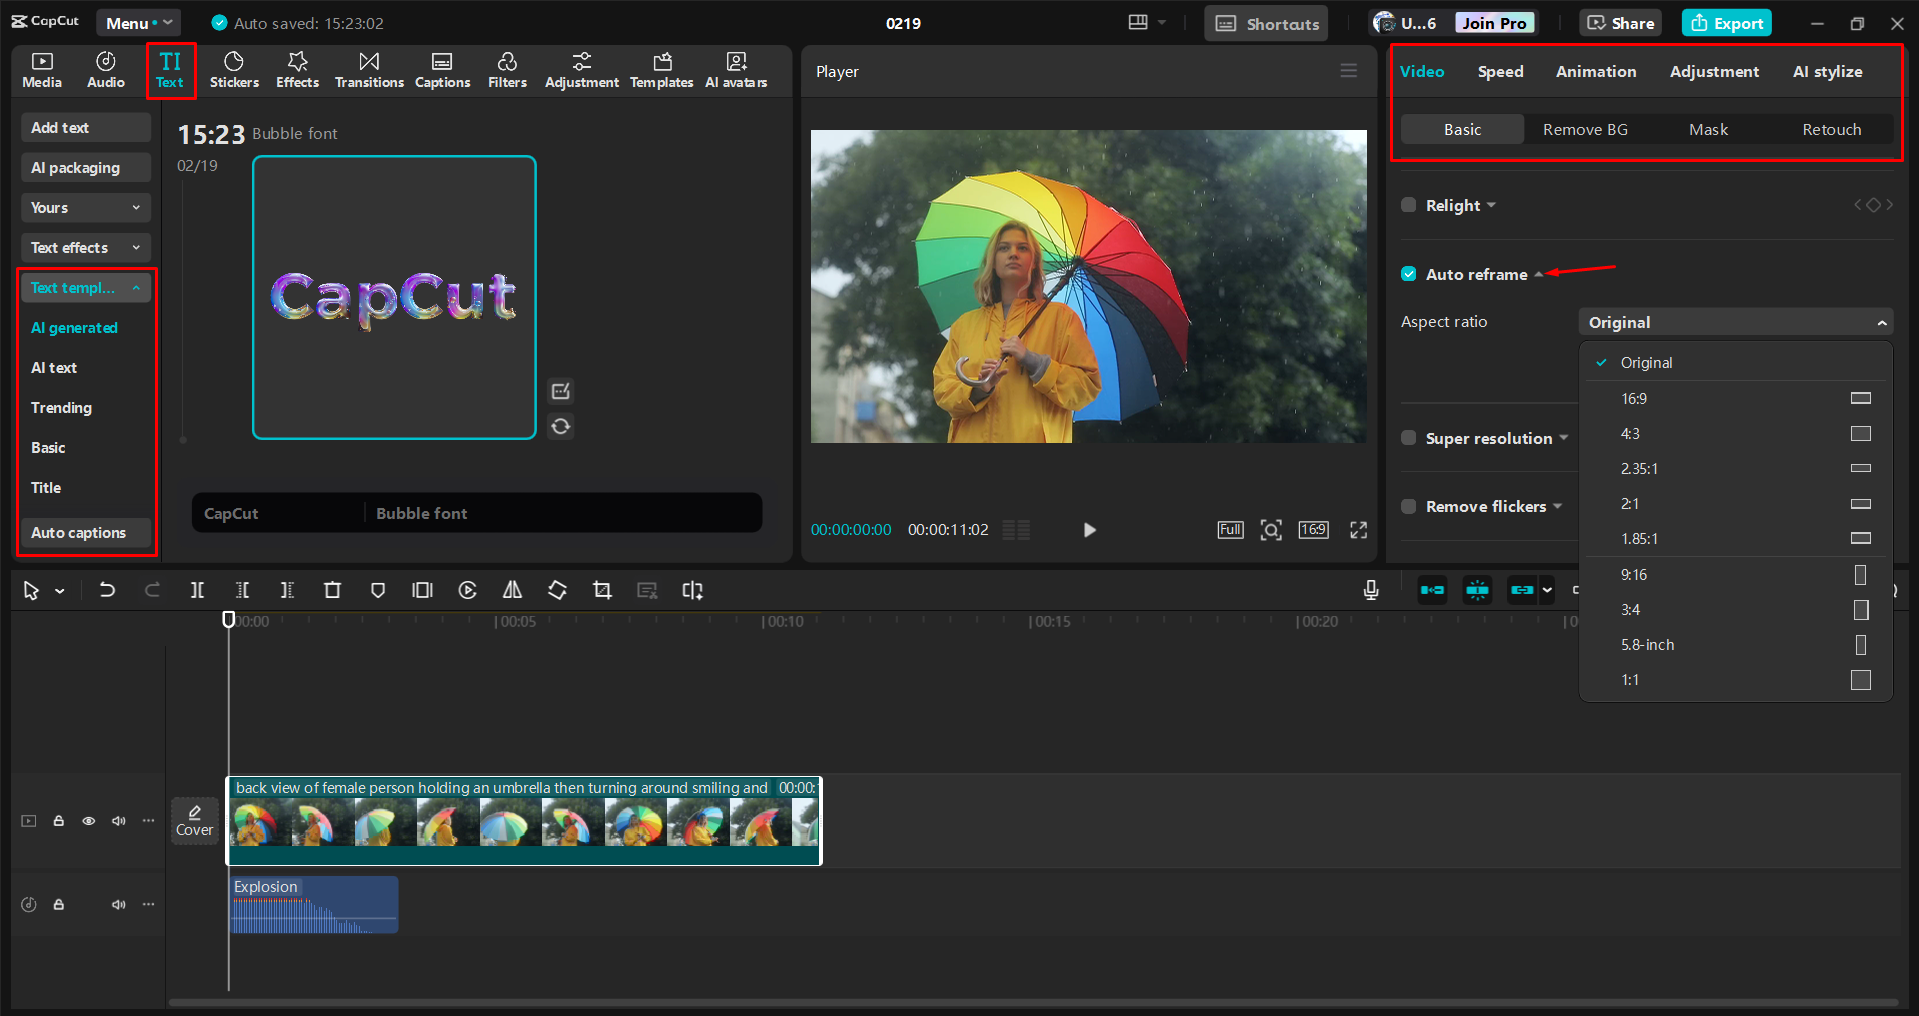The image size is (1919, 1016).
Task: Open the Transitions panel
Action: click(x=369, y=70)
